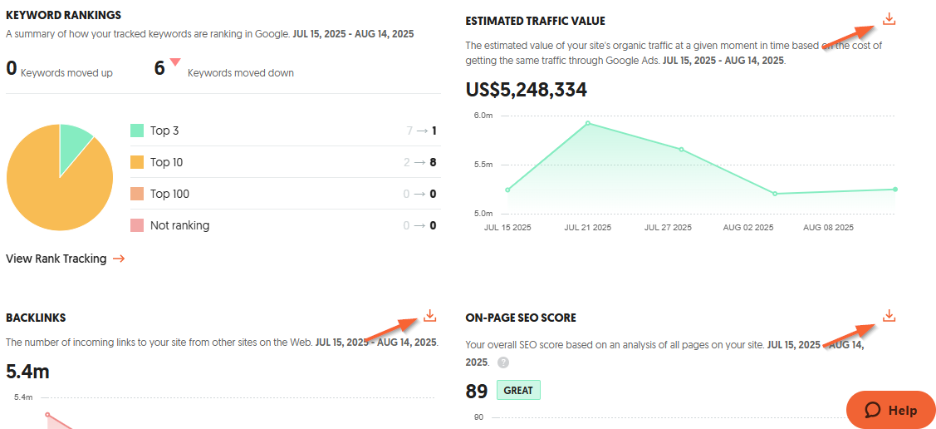936x429 pixels.
Task: Click the Top 100 row label
Action: pos(170,194)
